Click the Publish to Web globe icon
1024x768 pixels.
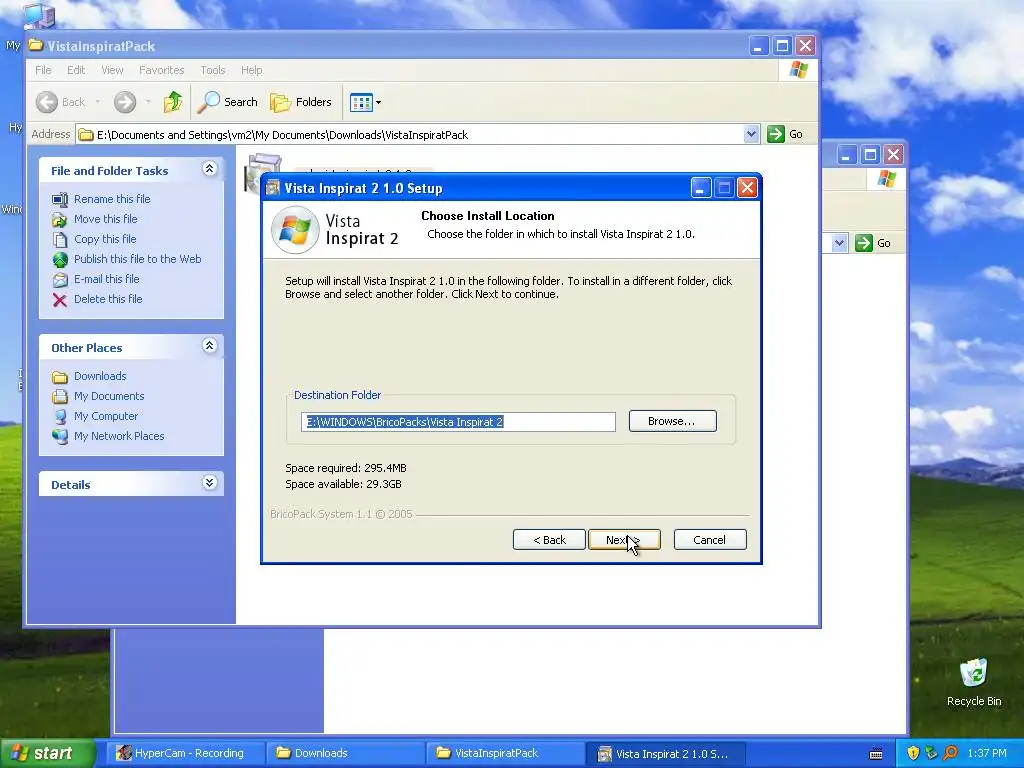click(x=59, y=260)
